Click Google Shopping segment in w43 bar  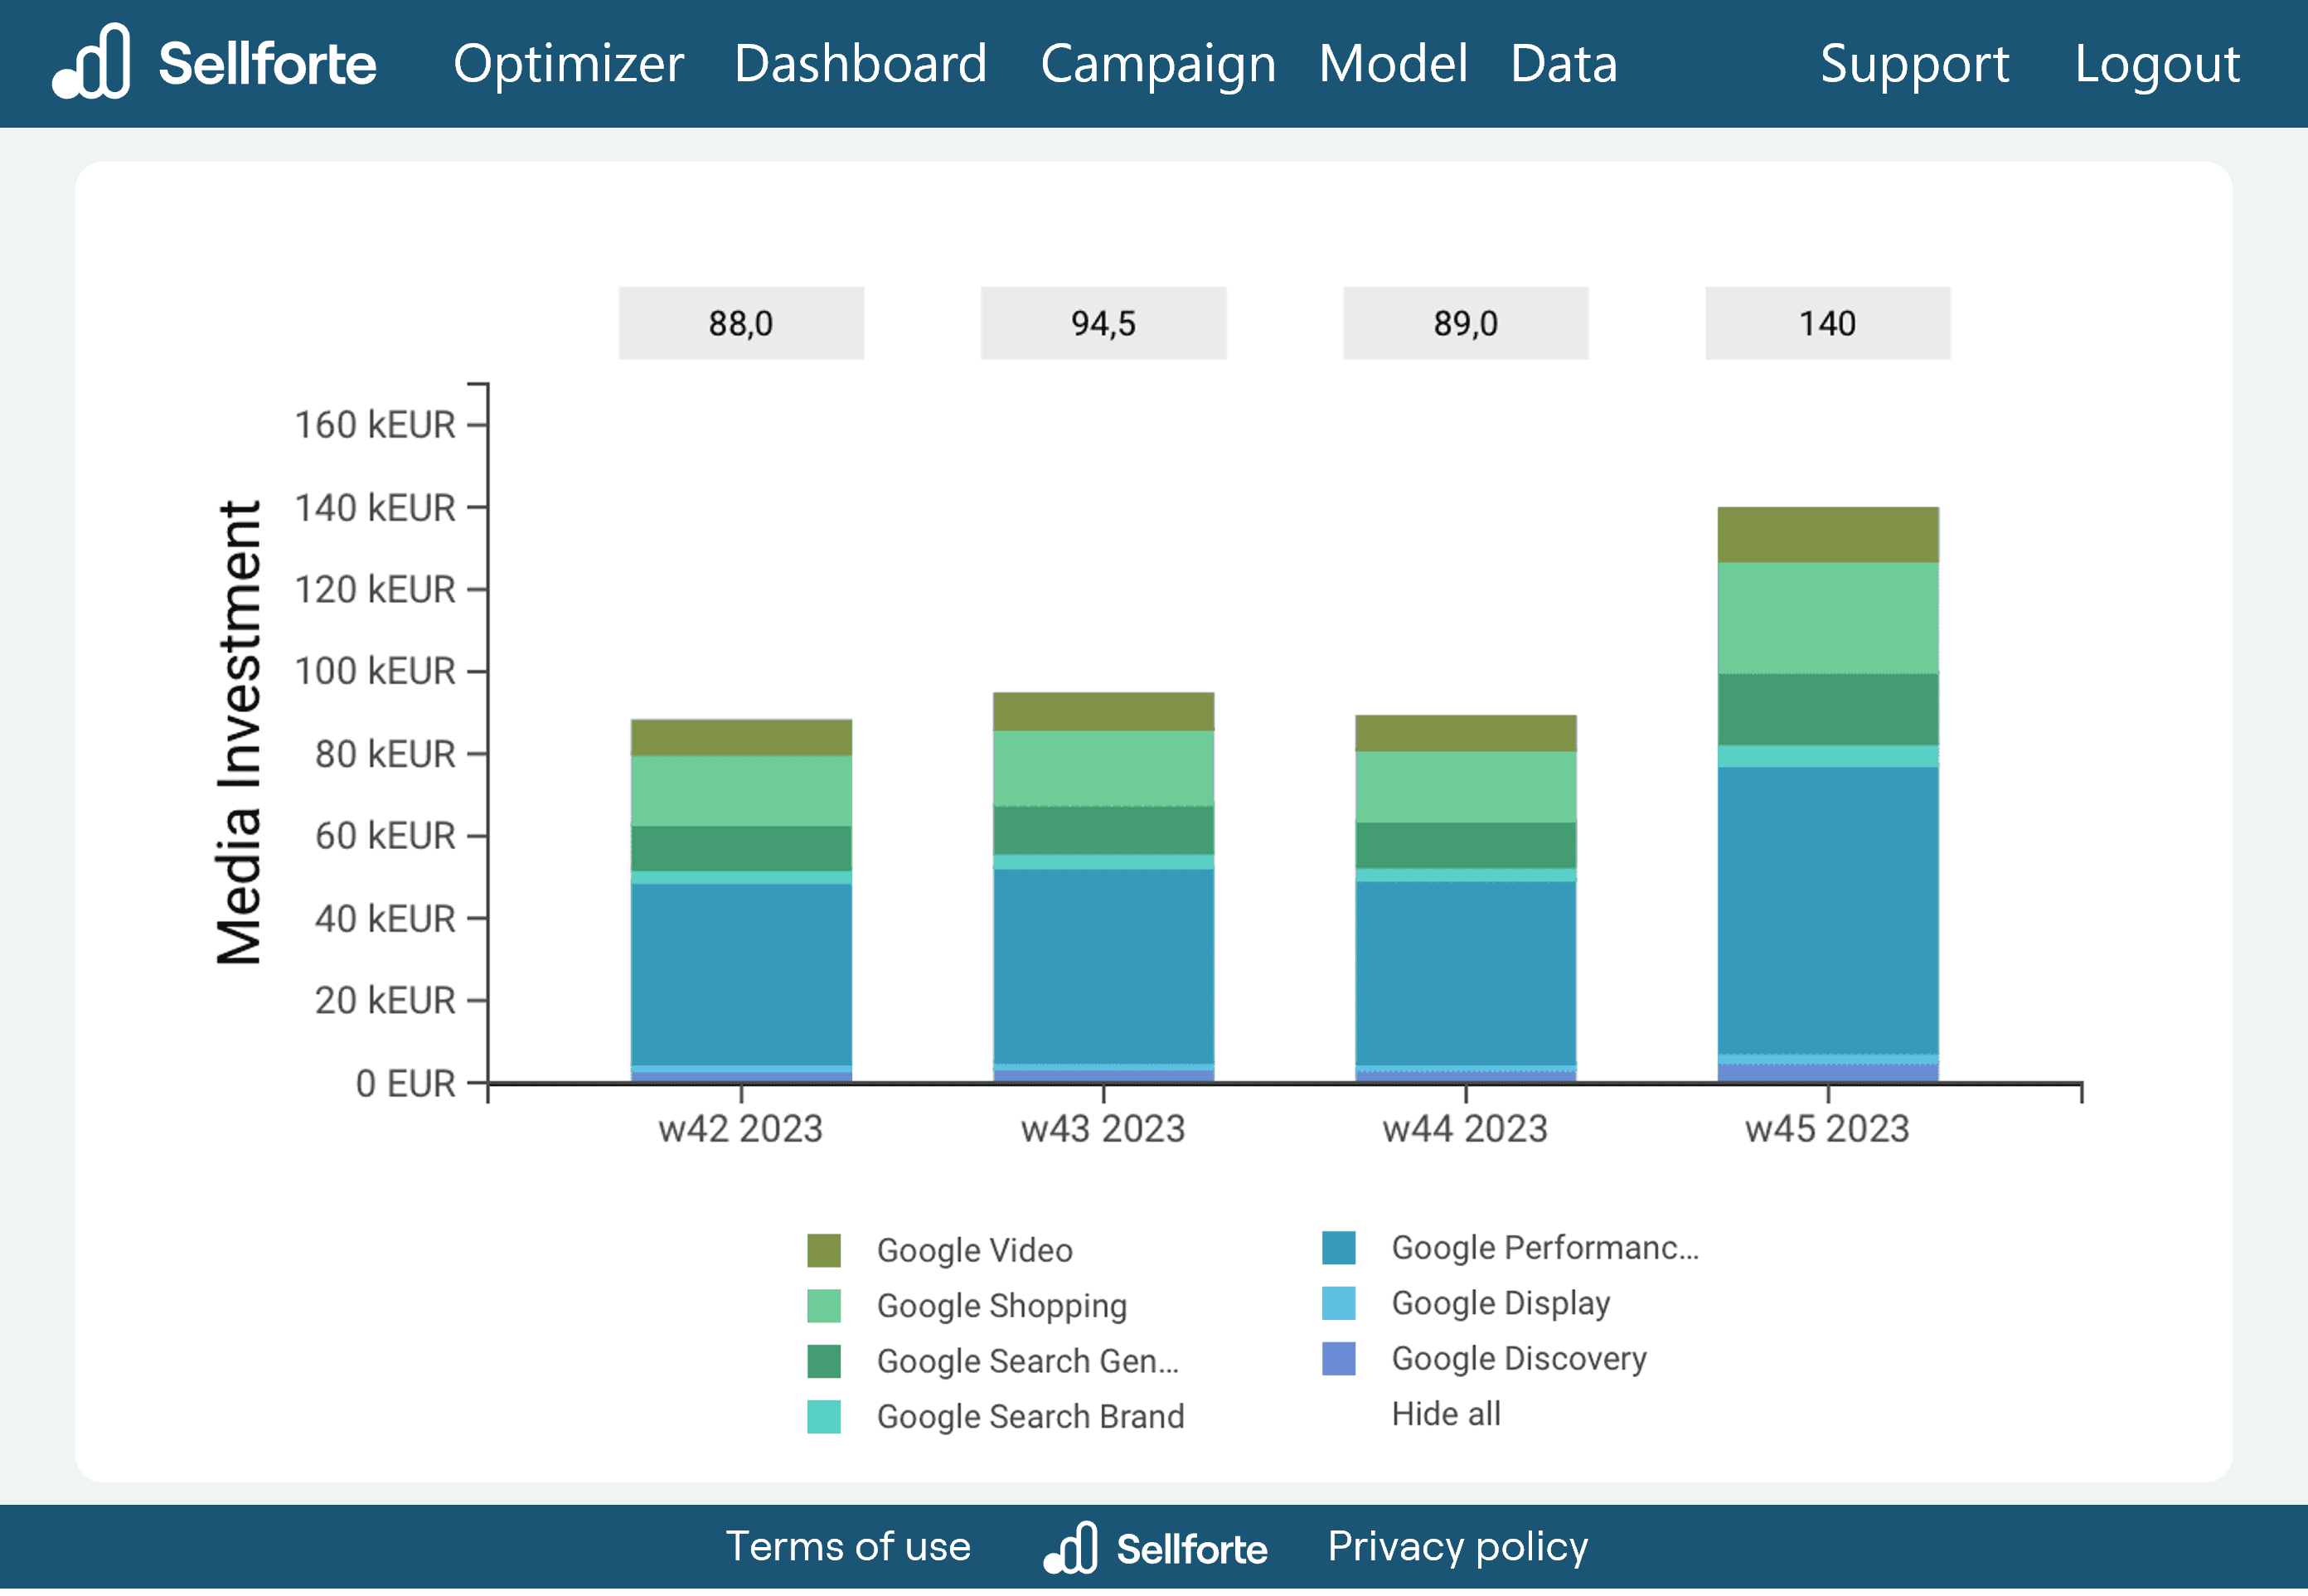point(1103,768)
